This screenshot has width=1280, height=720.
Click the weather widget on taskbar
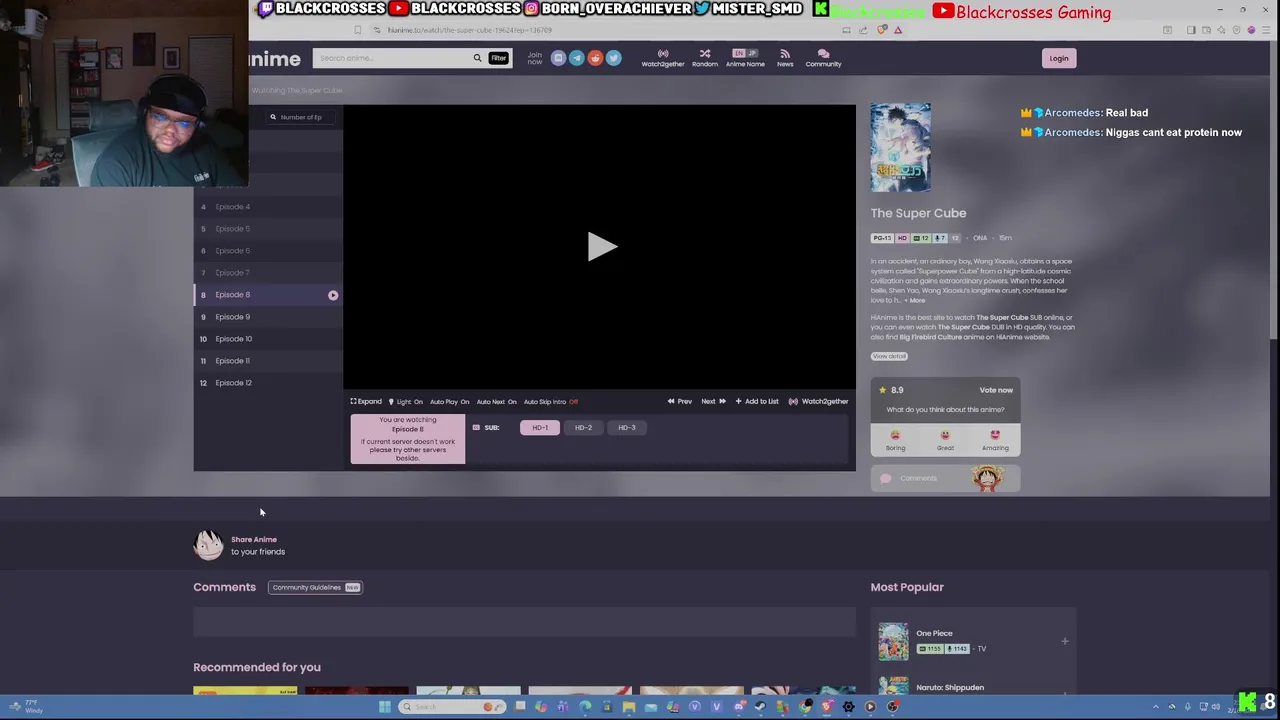pyautogui.click(x=25, y=706)
